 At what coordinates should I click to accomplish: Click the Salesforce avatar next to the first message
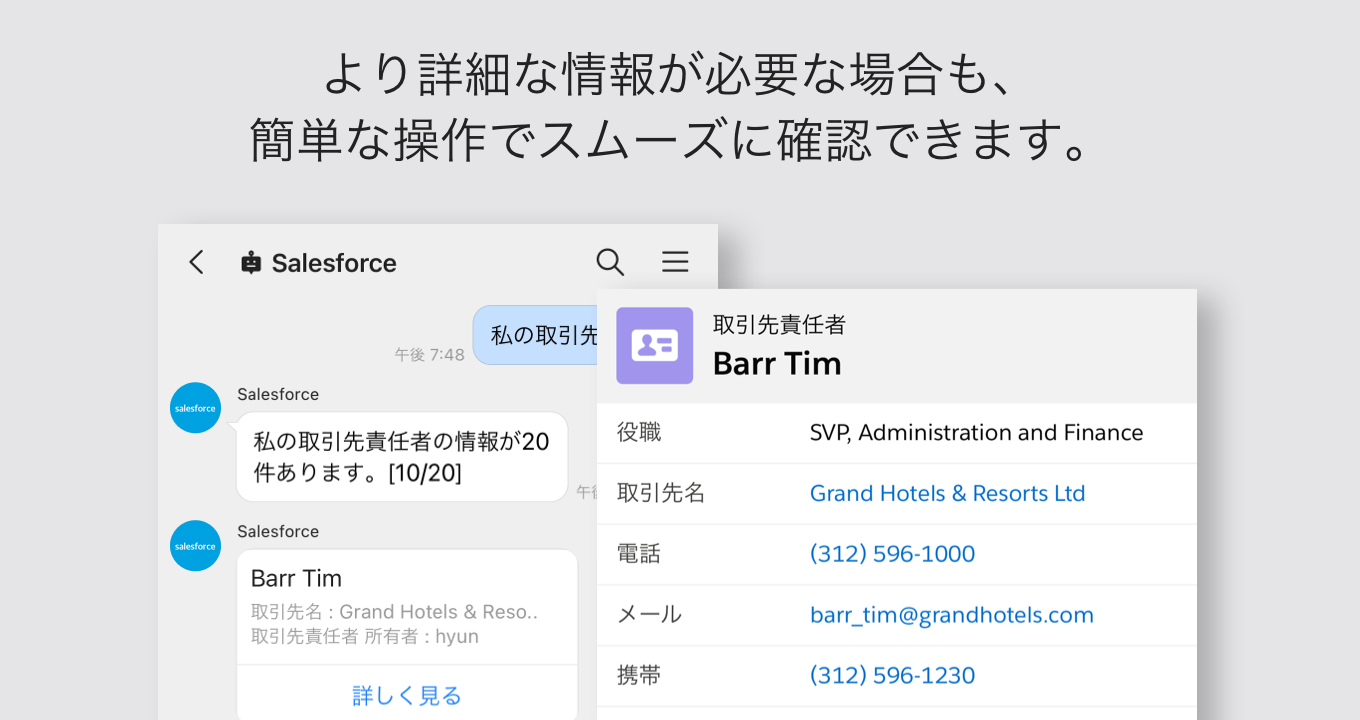pyautogui.click(x=195, y=407)
